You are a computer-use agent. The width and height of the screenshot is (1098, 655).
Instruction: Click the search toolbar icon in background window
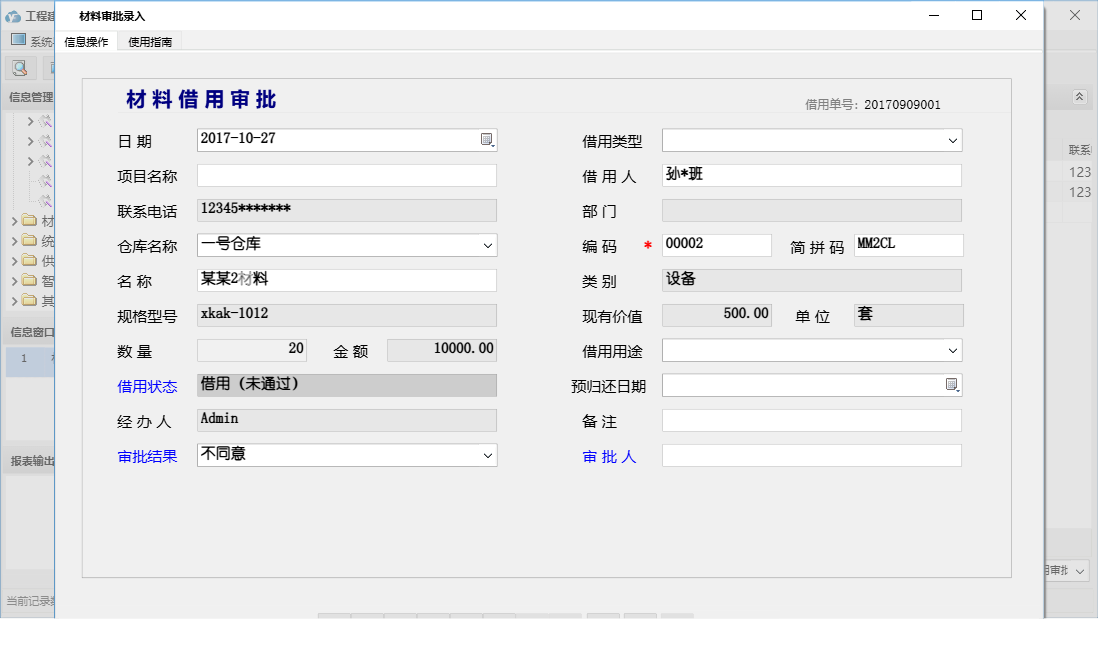click(x=20, y=68)
